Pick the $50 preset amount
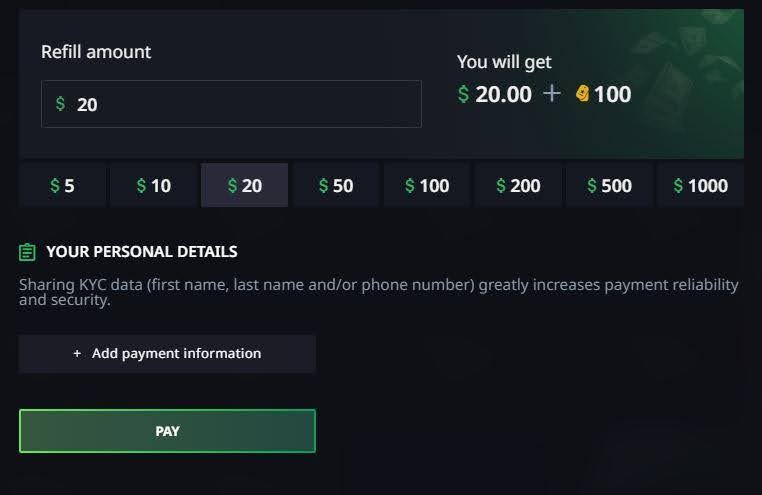 (336, 185)
